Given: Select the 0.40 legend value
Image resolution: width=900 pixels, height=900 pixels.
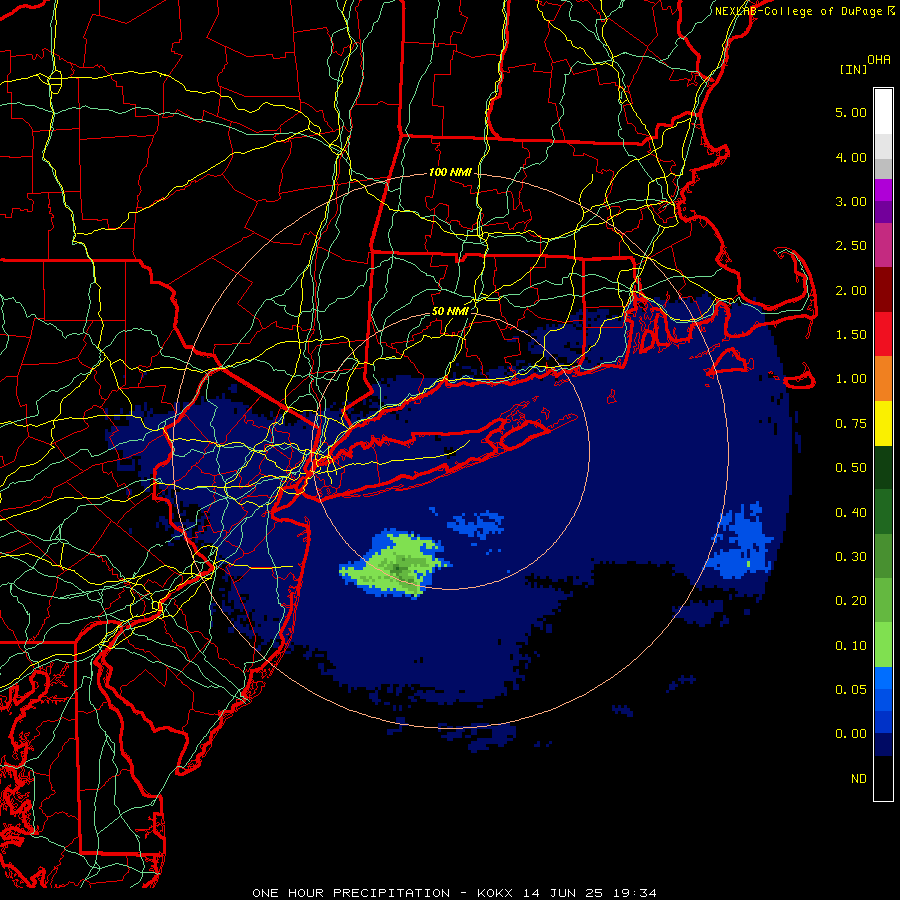Looking at the screenshot, I should click(851, 512).
